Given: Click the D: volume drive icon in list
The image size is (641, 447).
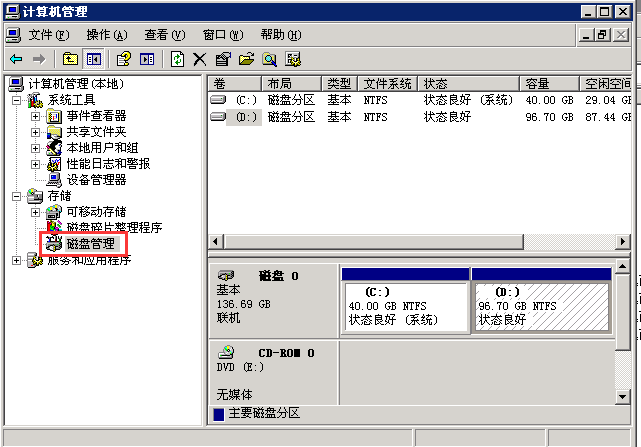Looking at the screenshot, I should coord(218,117).
